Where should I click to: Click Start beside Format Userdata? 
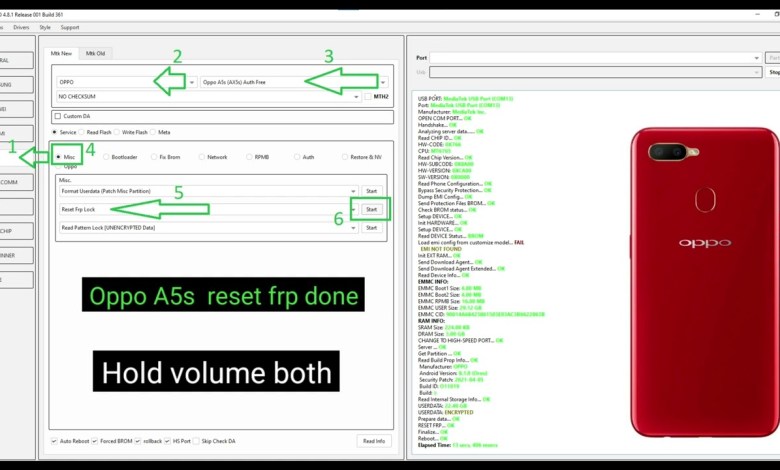click(x=371, y=190)
